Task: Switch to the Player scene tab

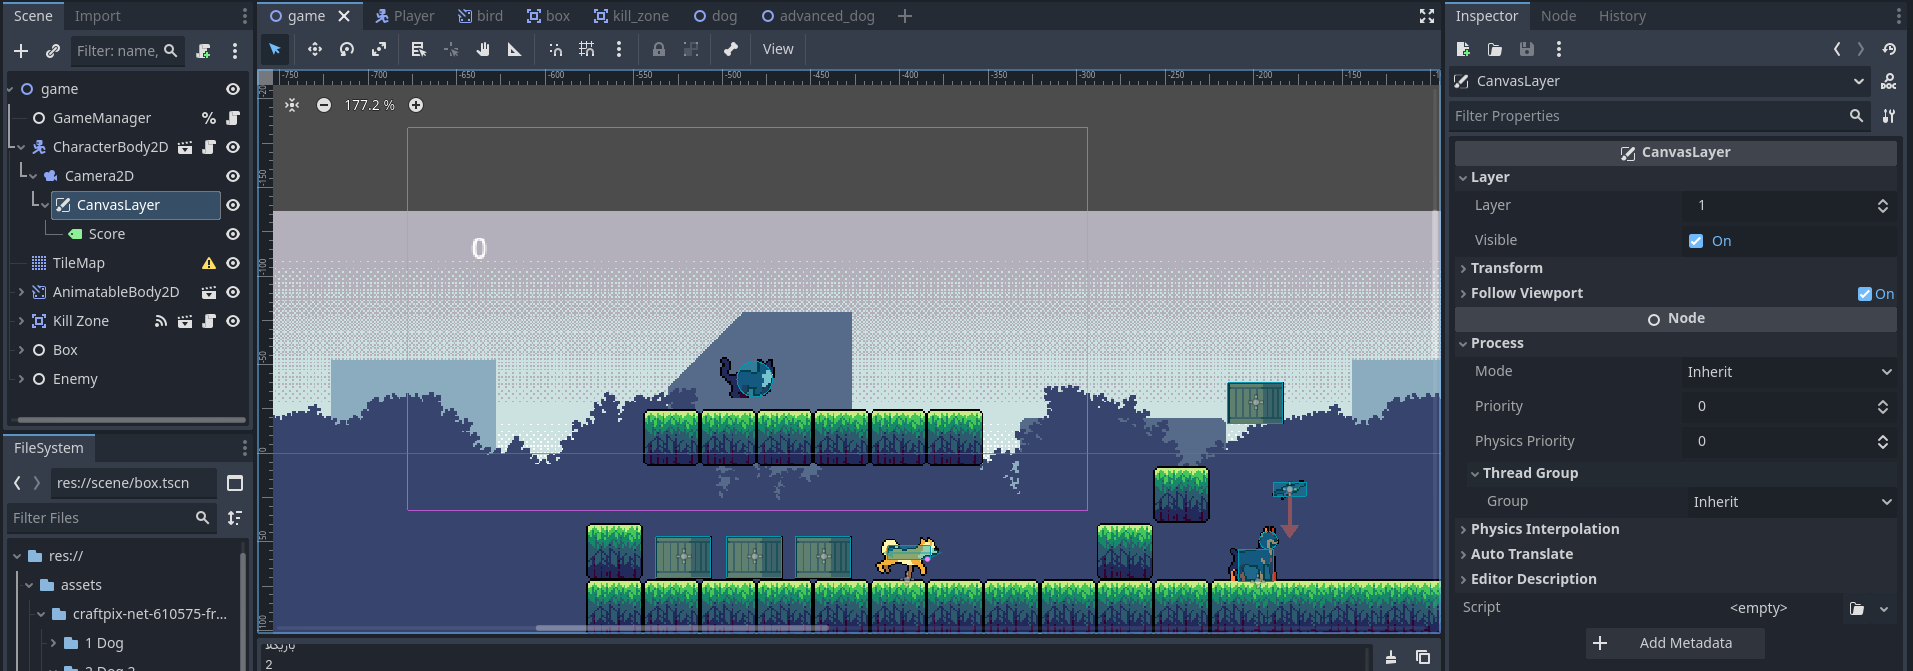Action: point(404,16)
